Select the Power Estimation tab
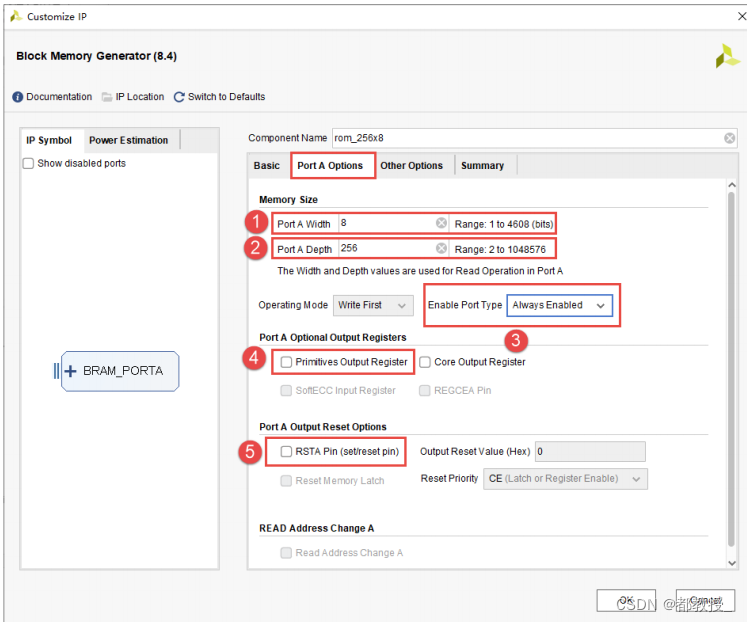Viewport: 747px width, 622px height. 129,140
